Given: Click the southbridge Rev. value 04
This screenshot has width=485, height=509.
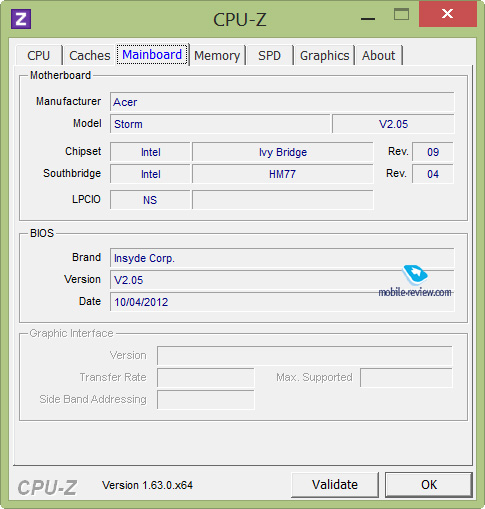Looking at the screenshot, I should (x=433, y=174).
